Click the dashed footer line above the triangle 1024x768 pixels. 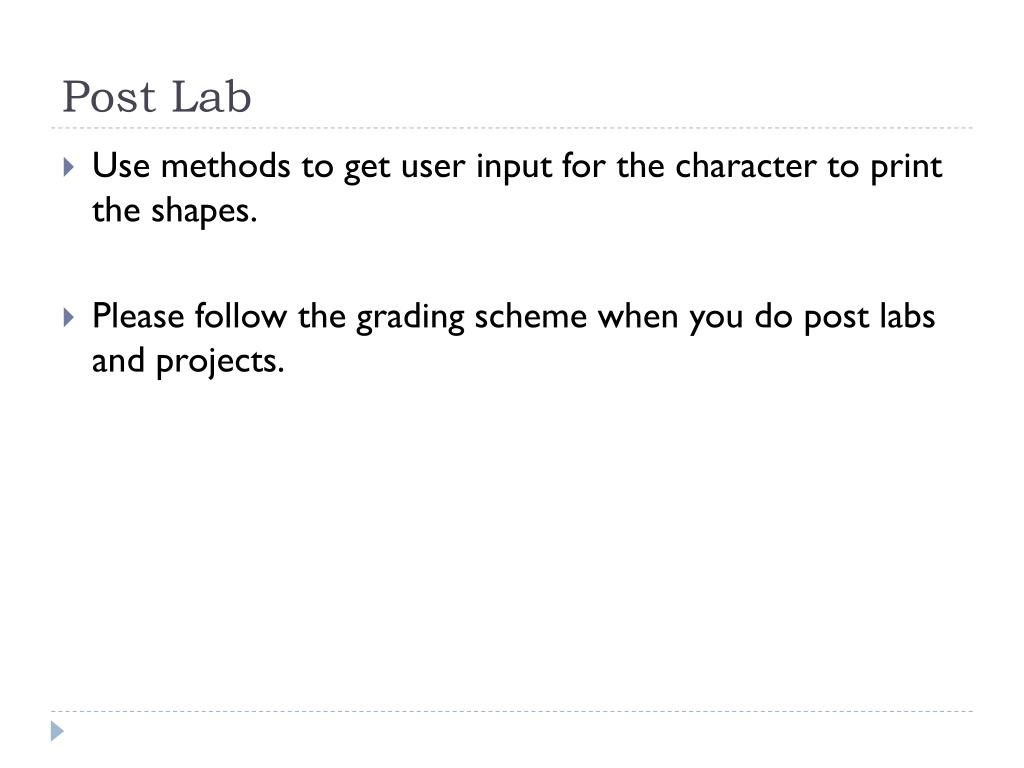(x=512, y=711)
